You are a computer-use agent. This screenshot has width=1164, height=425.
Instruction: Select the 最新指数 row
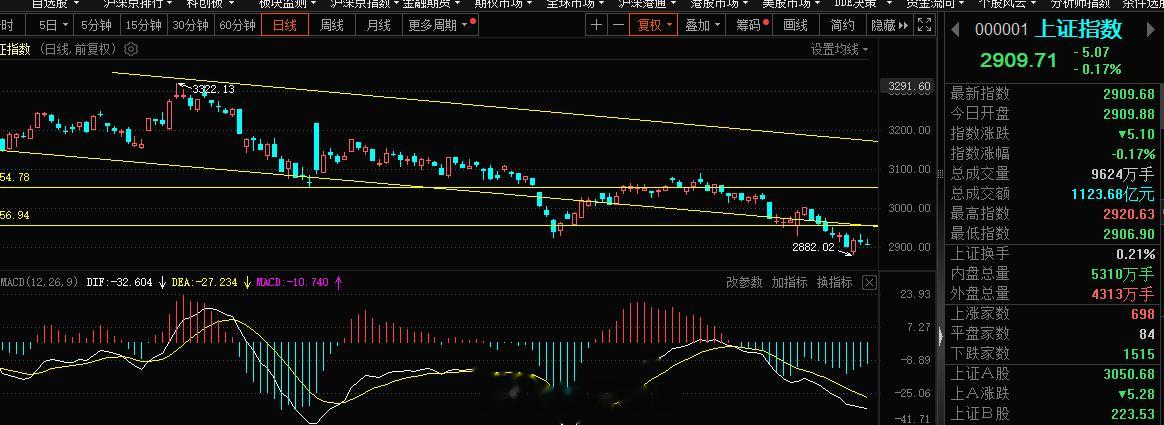[1053, 94]
